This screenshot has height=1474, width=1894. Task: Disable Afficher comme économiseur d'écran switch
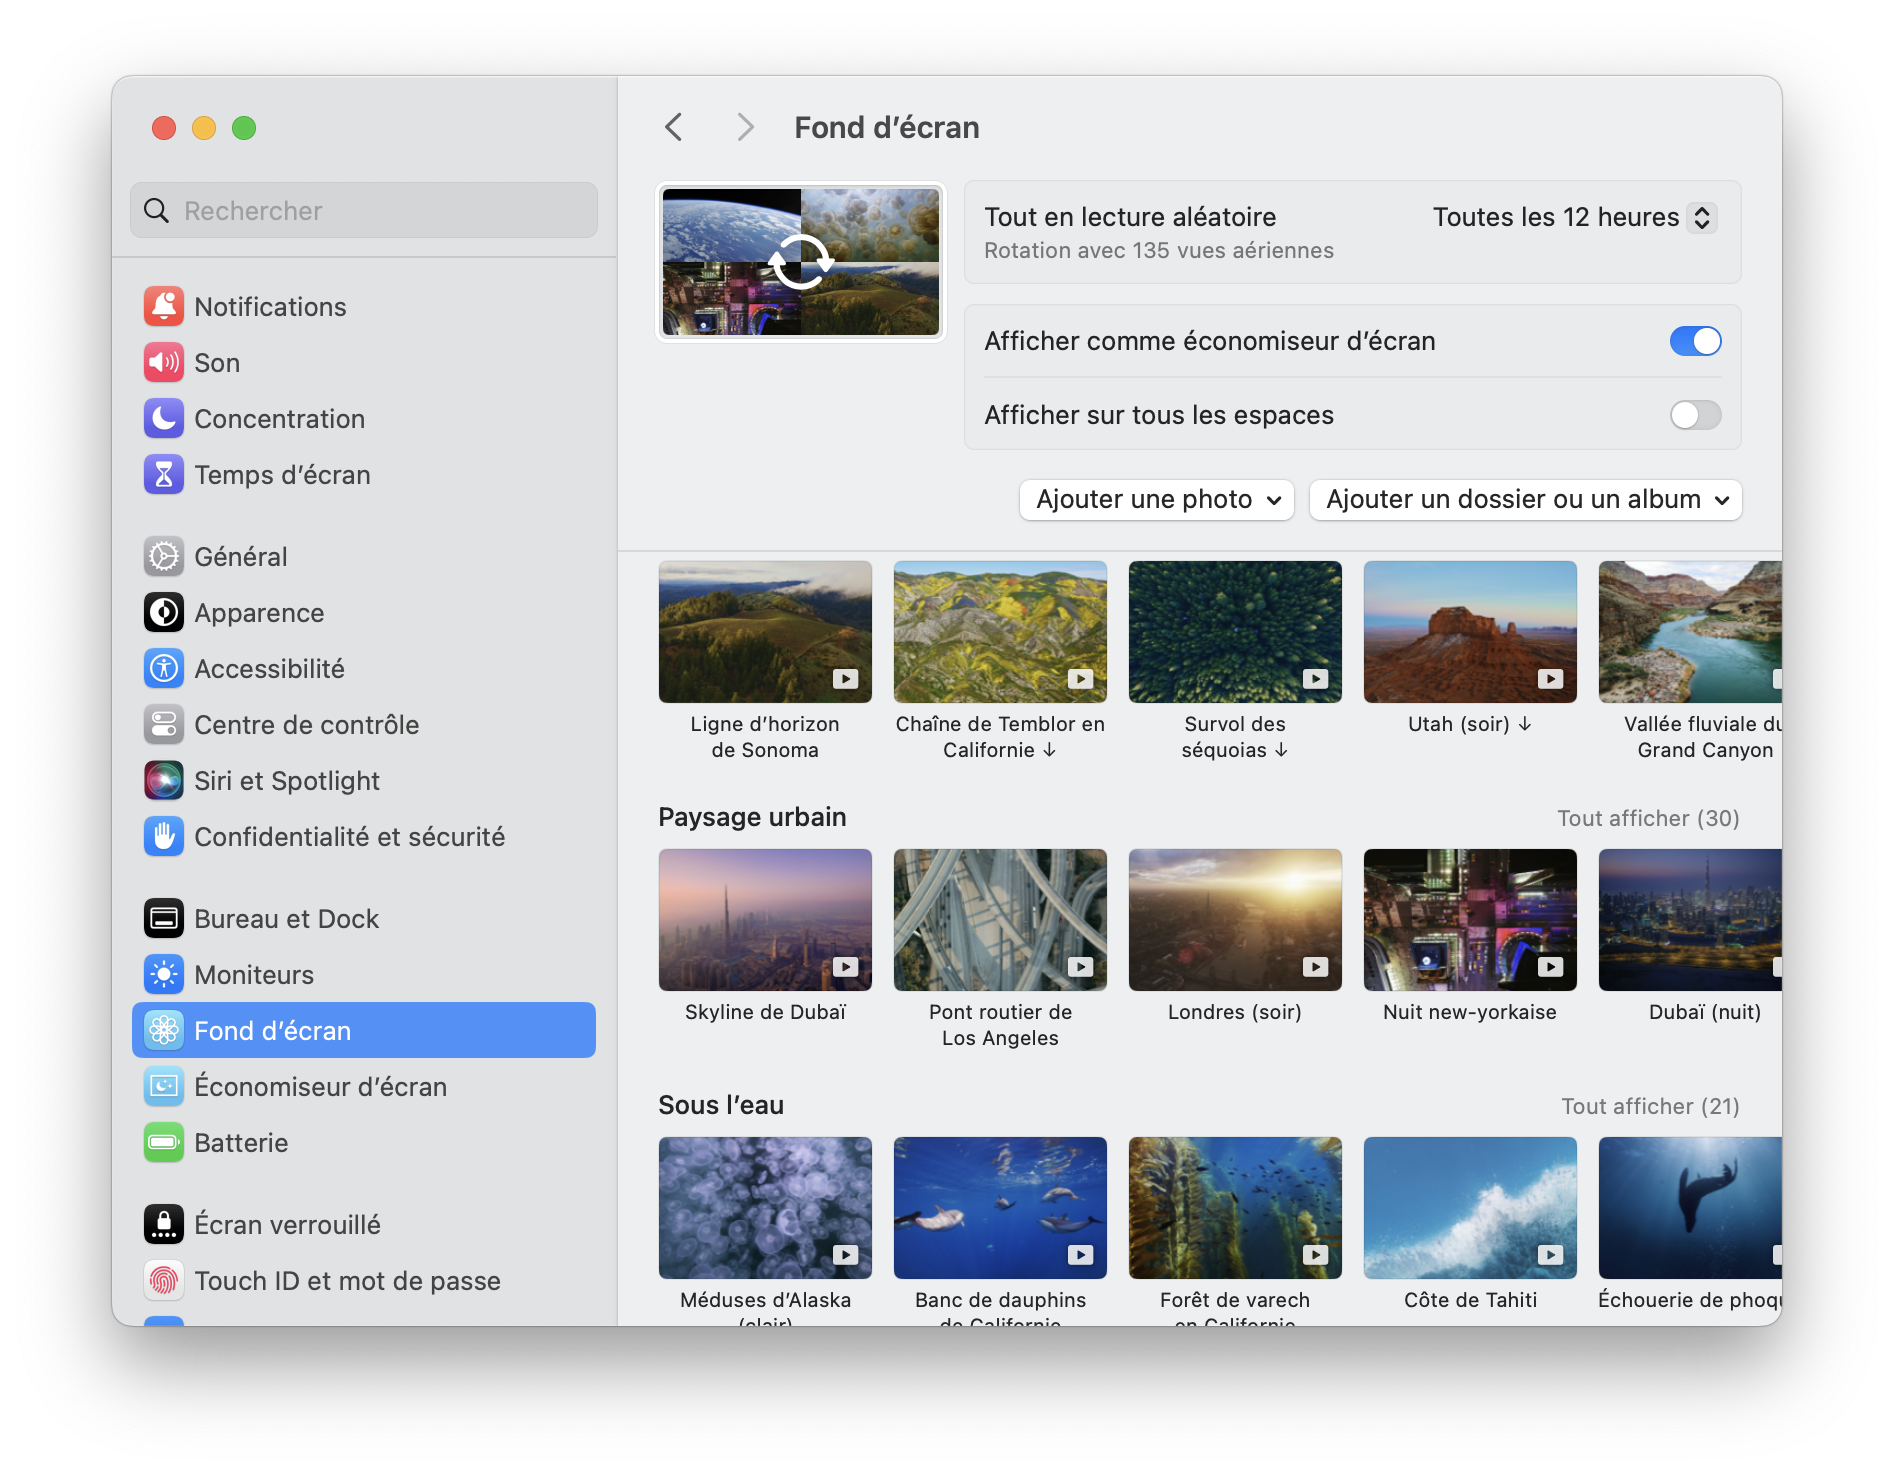pyautogui.click(x=1695, y=341)
